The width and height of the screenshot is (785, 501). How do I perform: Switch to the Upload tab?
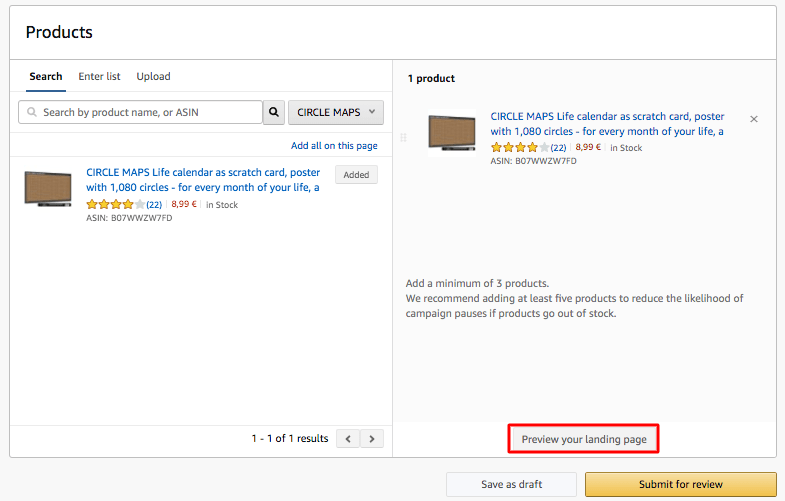tap(153, 77)
